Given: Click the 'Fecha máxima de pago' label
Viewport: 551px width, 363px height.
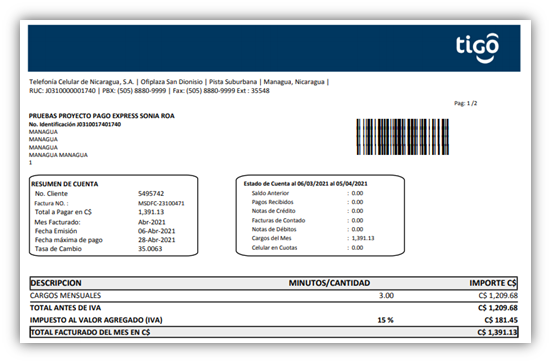Looking at the screenshot, I should [69, 240].
